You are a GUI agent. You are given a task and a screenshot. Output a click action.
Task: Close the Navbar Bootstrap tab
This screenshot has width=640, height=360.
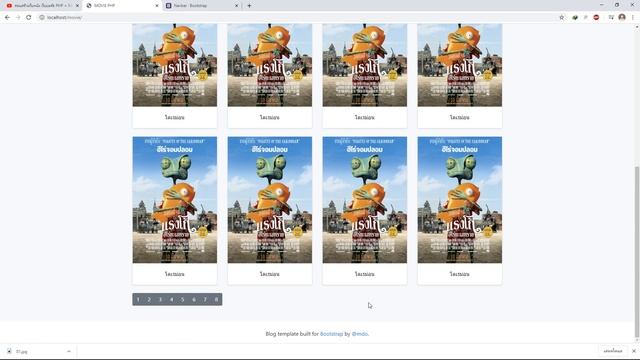click(x=236, y=6)
